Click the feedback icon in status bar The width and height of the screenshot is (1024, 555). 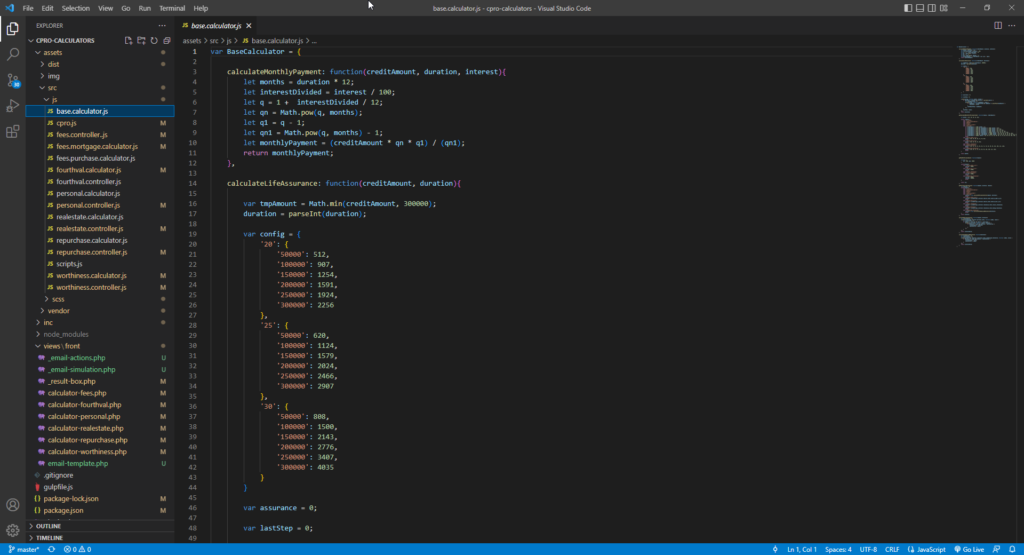pyautogui.click(x=997, y=549)
